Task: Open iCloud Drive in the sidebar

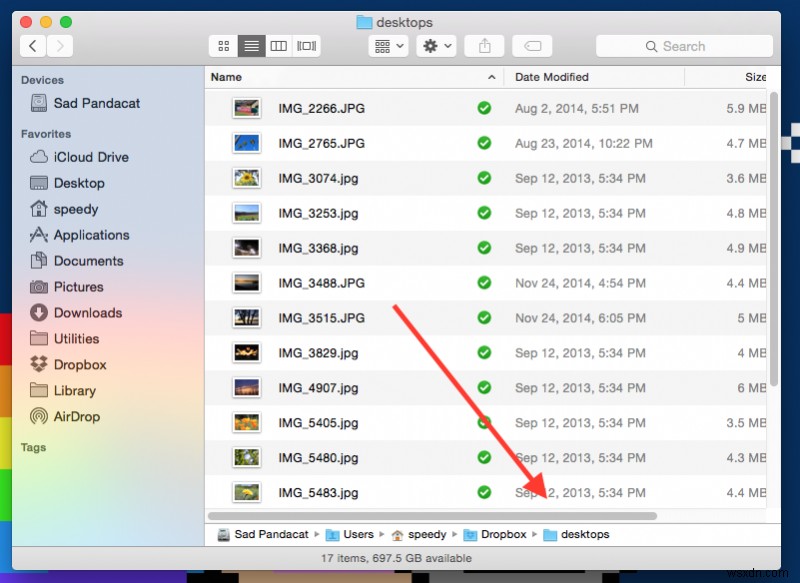Action: click(x=79, y=157)
